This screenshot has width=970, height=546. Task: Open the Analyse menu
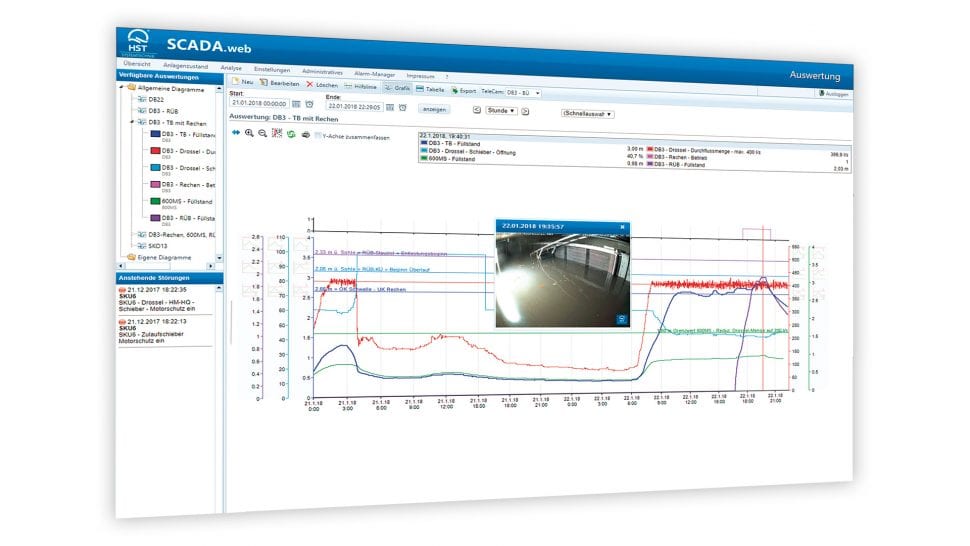[231, 67]
